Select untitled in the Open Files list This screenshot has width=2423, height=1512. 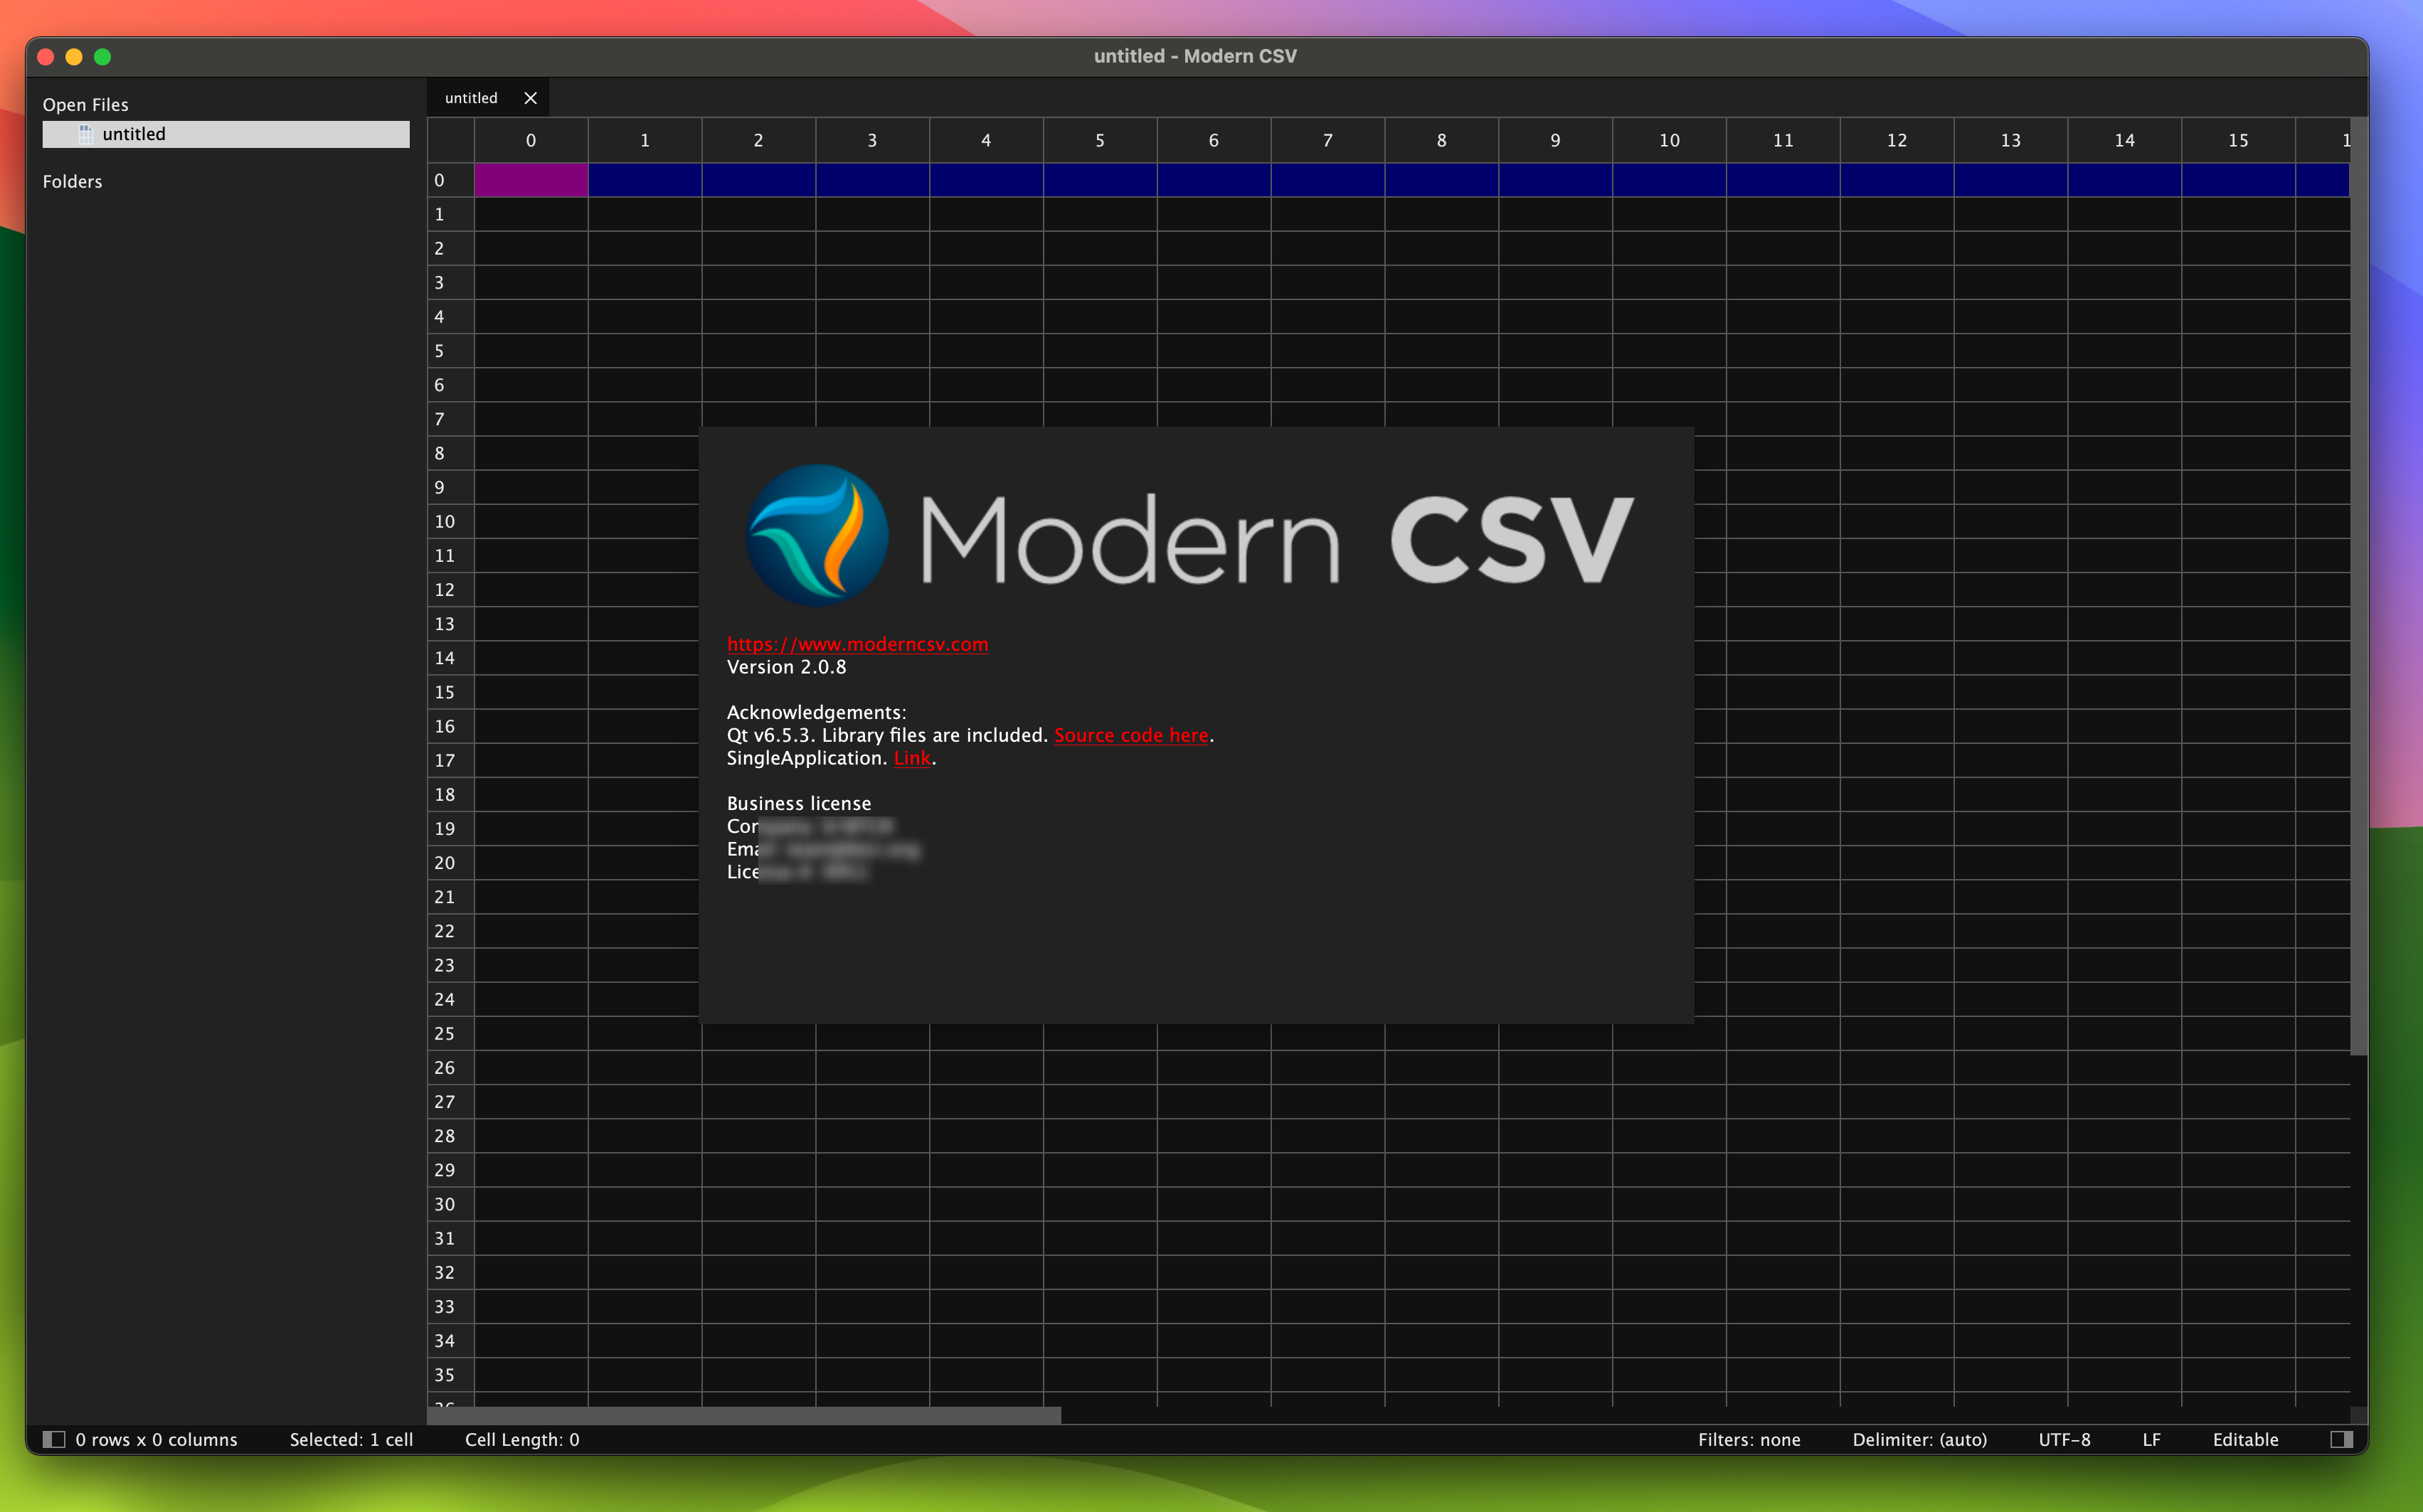[136, 133]
